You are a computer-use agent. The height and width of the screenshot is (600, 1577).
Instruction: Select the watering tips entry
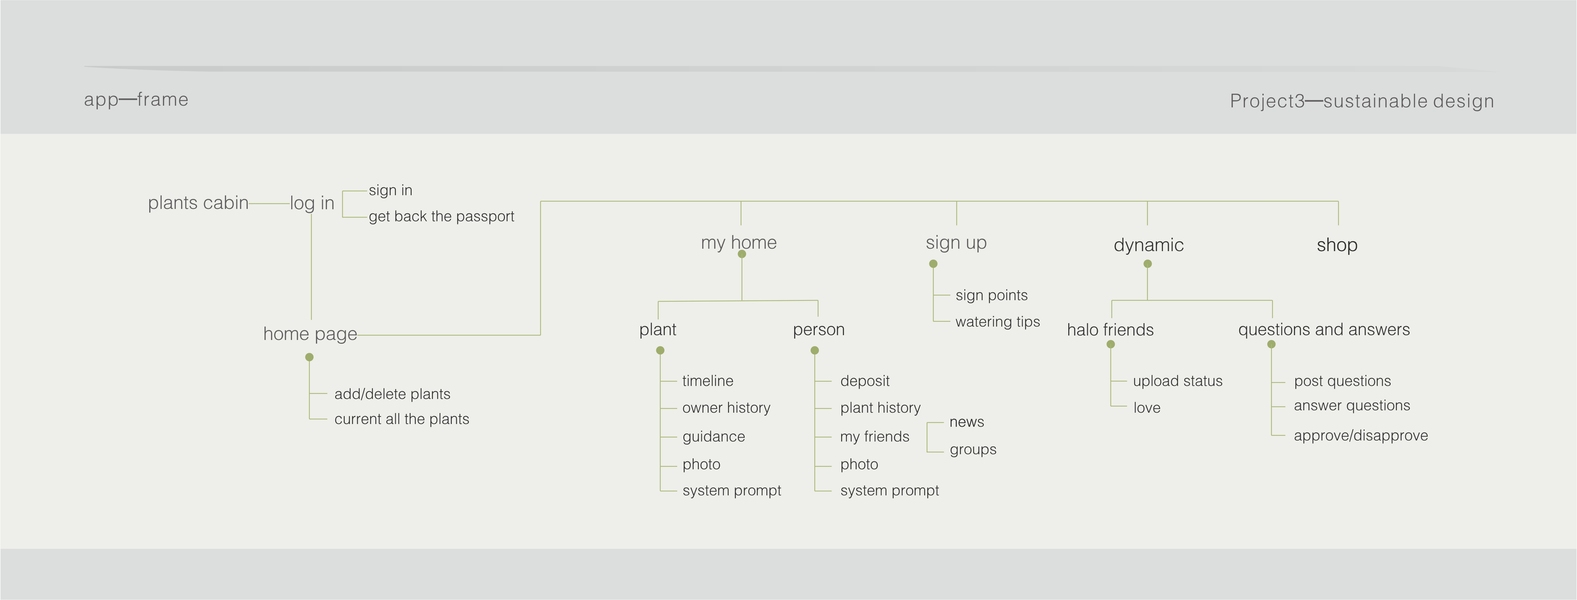[x=997, y=322]
